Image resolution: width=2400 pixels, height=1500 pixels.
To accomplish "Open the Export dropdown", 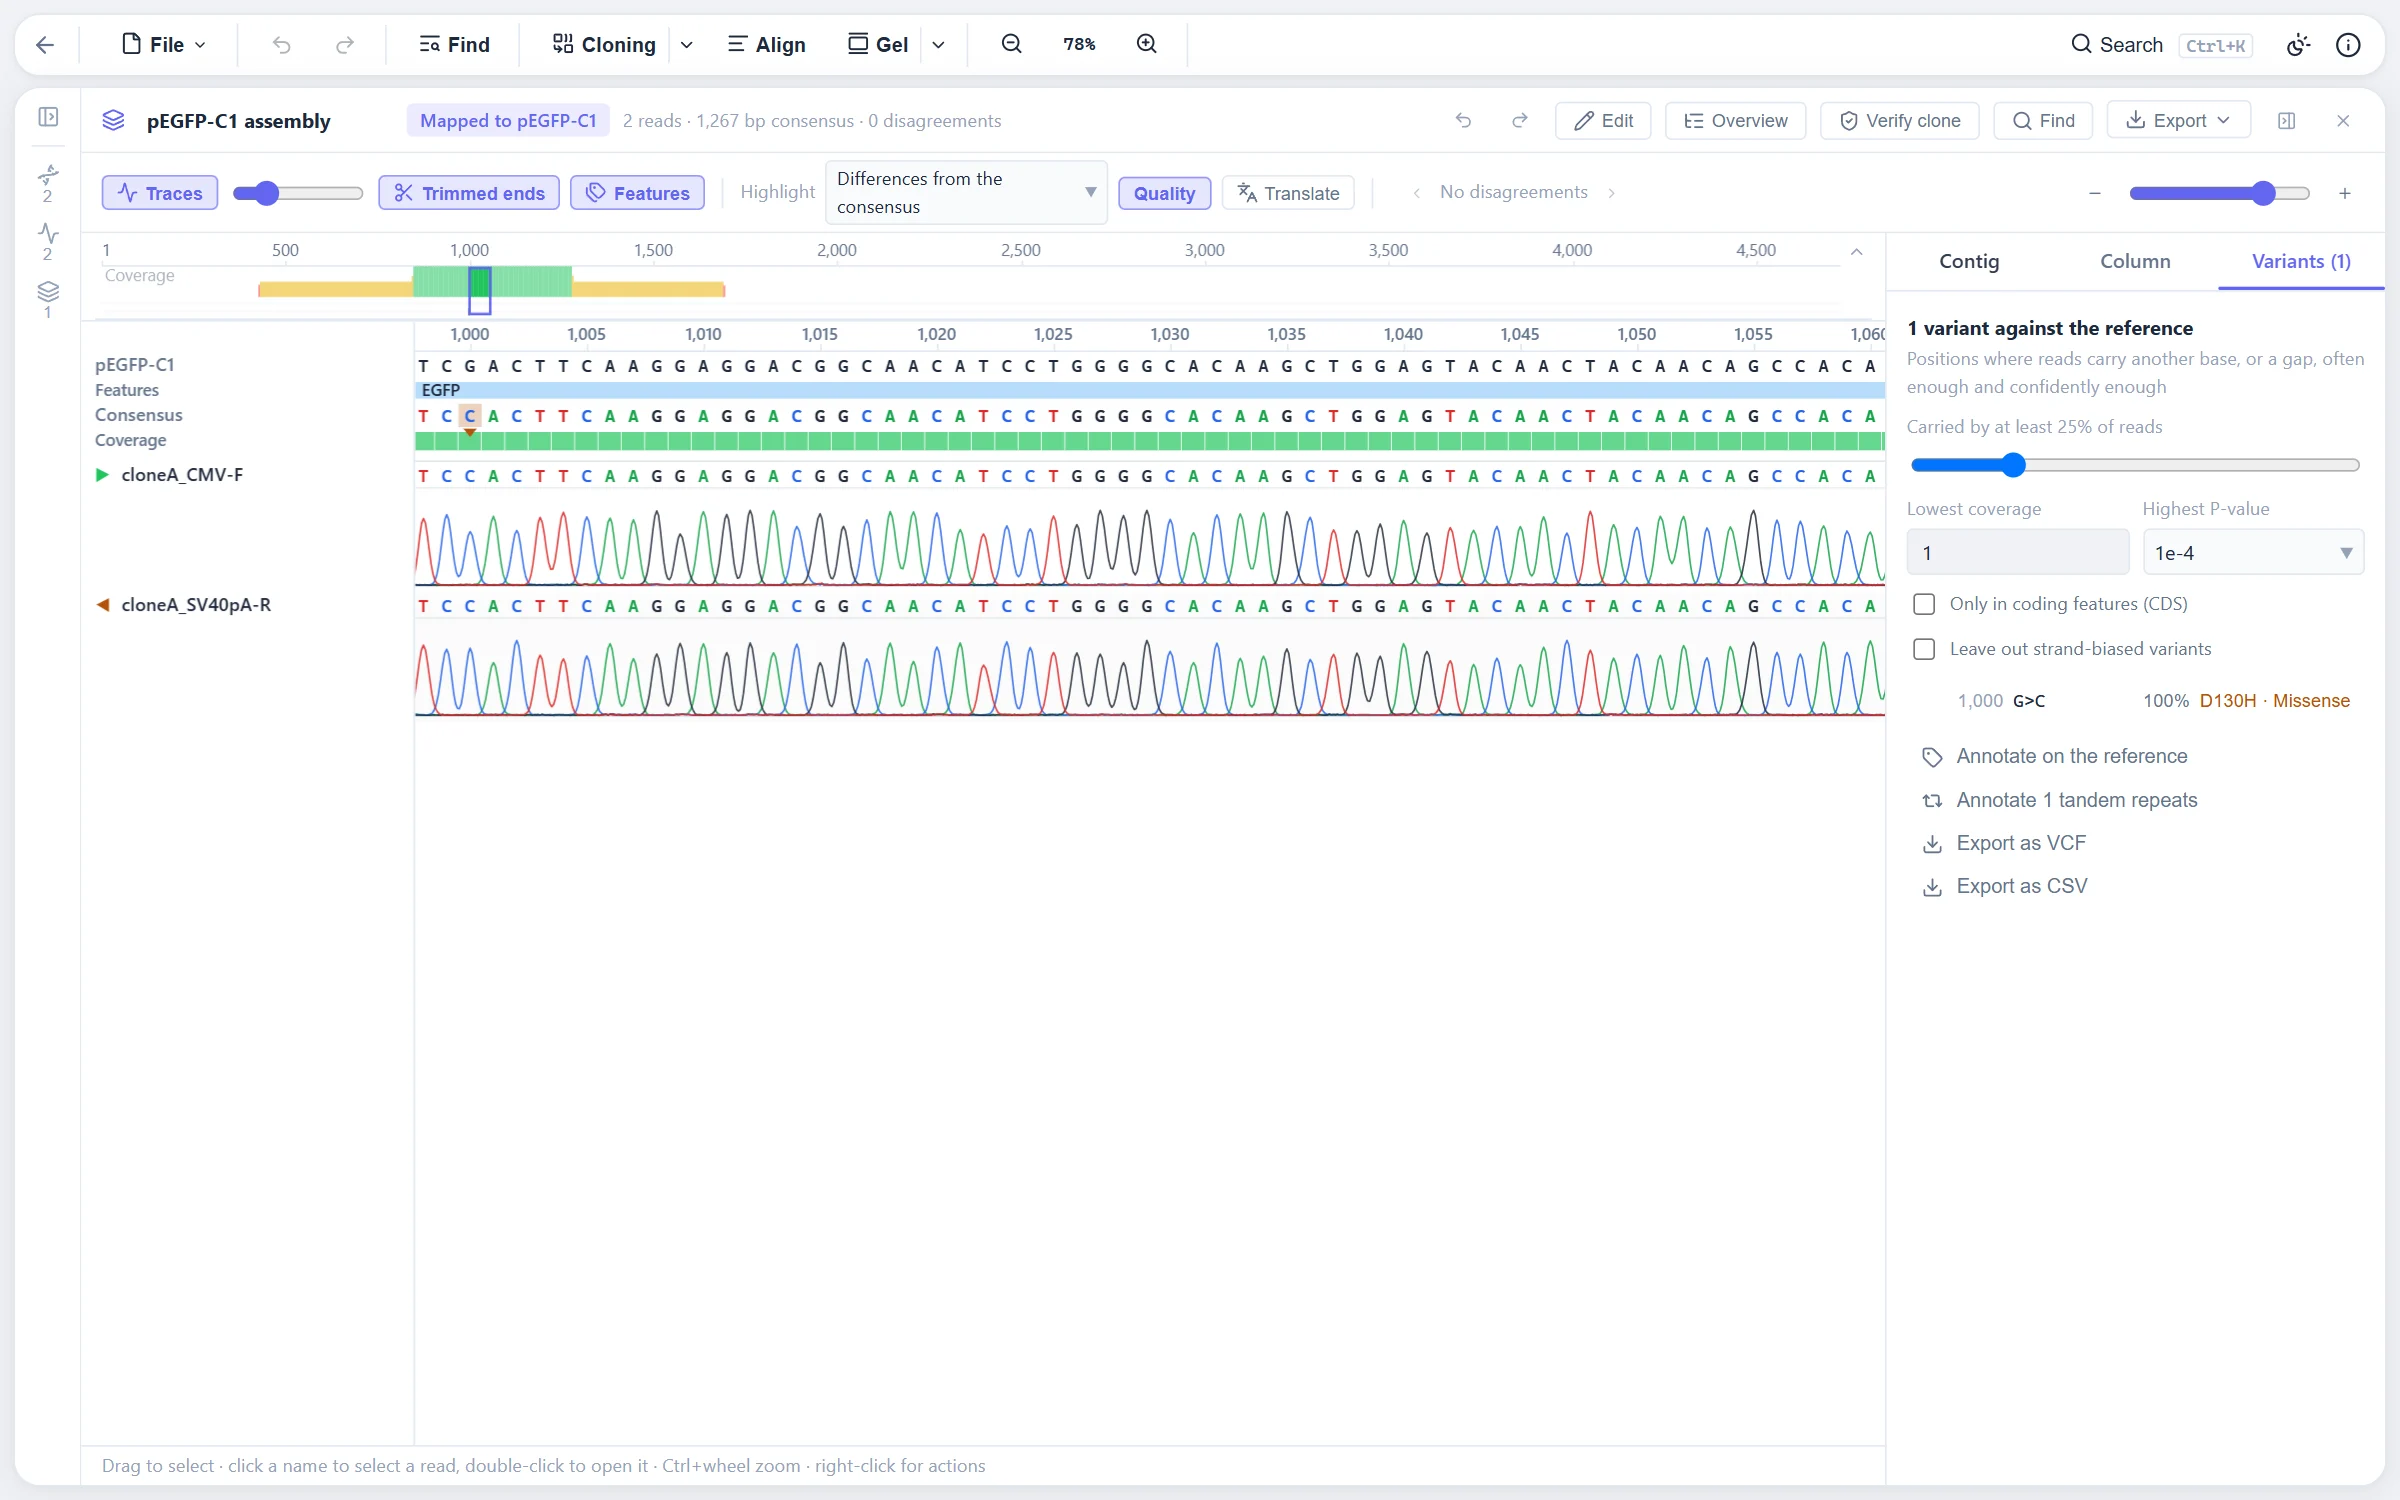I will tap(2178, 120).
